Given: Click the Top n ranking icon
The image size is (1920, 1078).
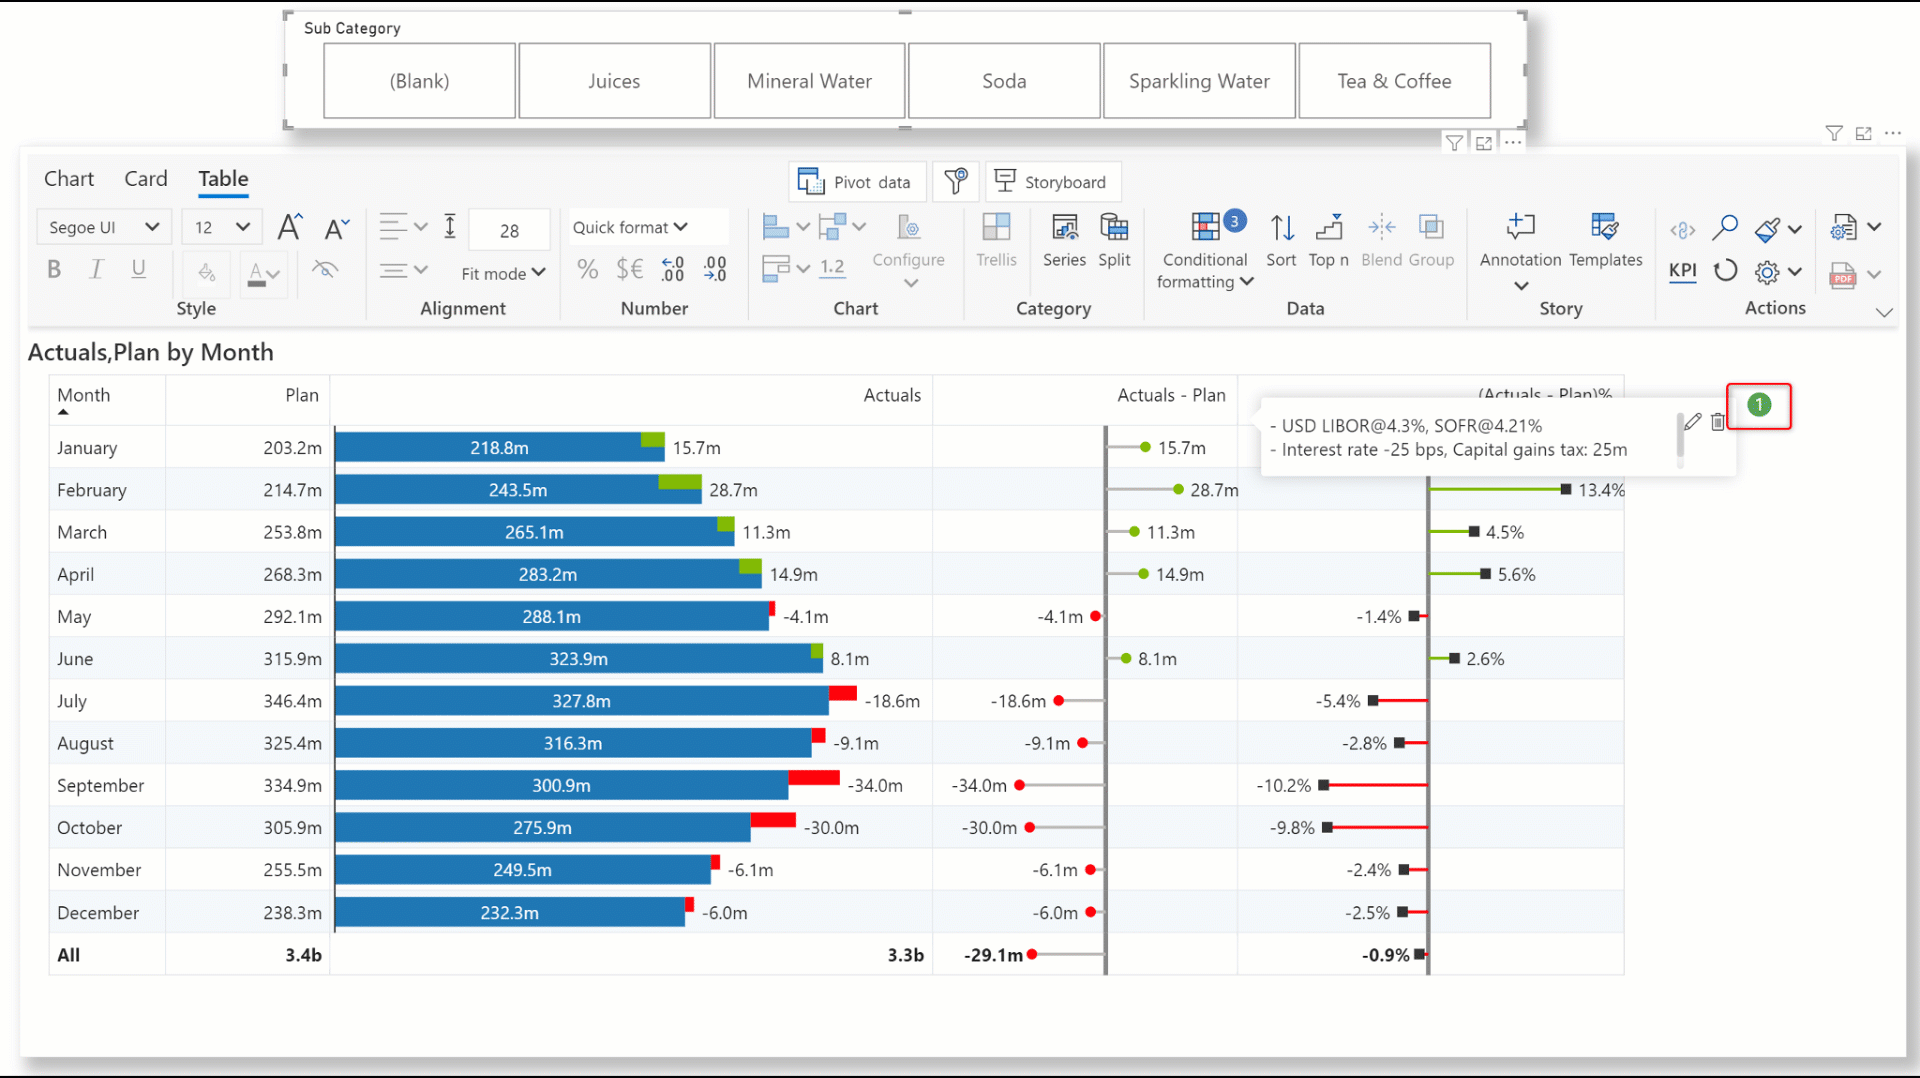Looking at the screenshot, I should point(1328,239).
